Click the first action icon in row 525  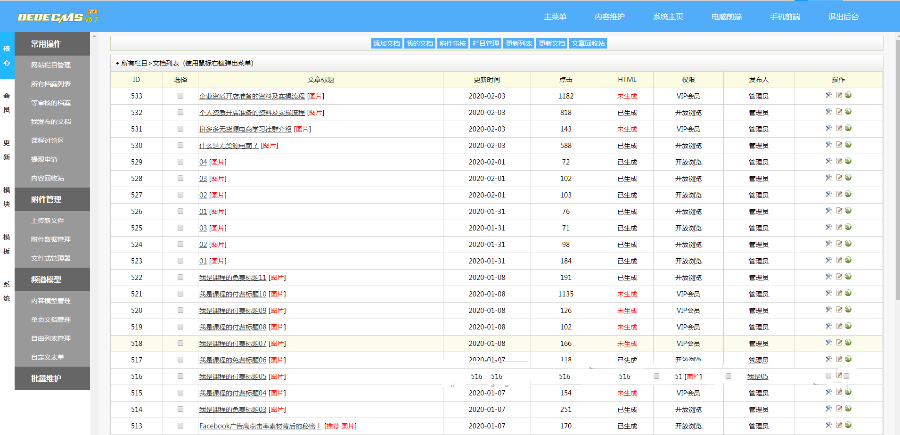(x=828, y=227)
